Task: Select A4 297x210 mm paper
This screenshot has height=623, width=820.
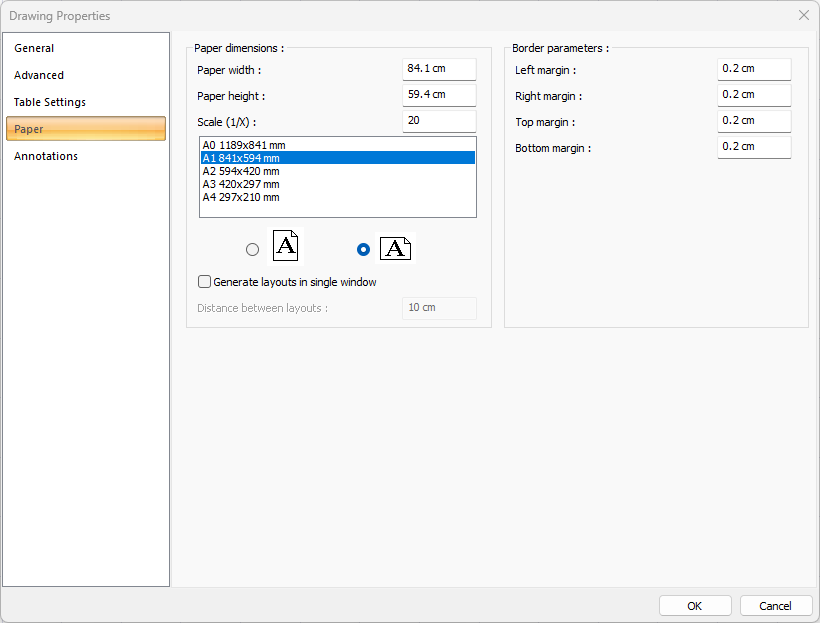Action: pyautogui.click(x=241, y=197)
